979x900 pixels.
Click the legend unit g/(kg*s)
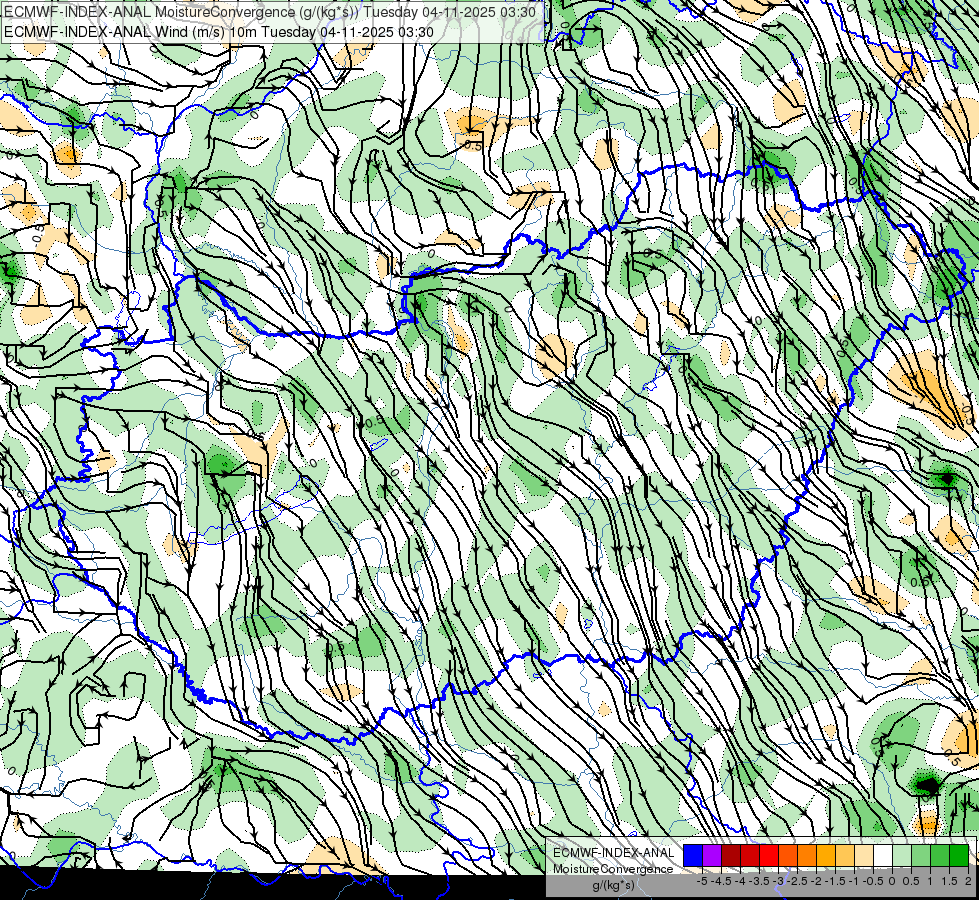tap(614, 885)
